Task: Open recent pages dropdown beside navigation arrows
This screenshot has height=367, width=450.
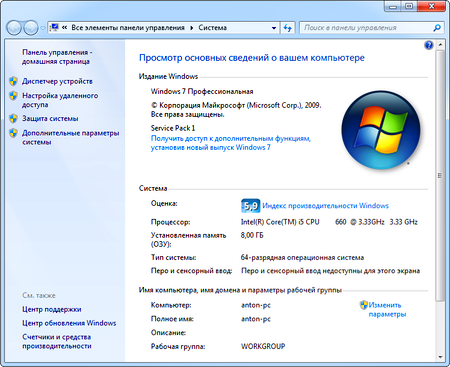Action: 43,28
